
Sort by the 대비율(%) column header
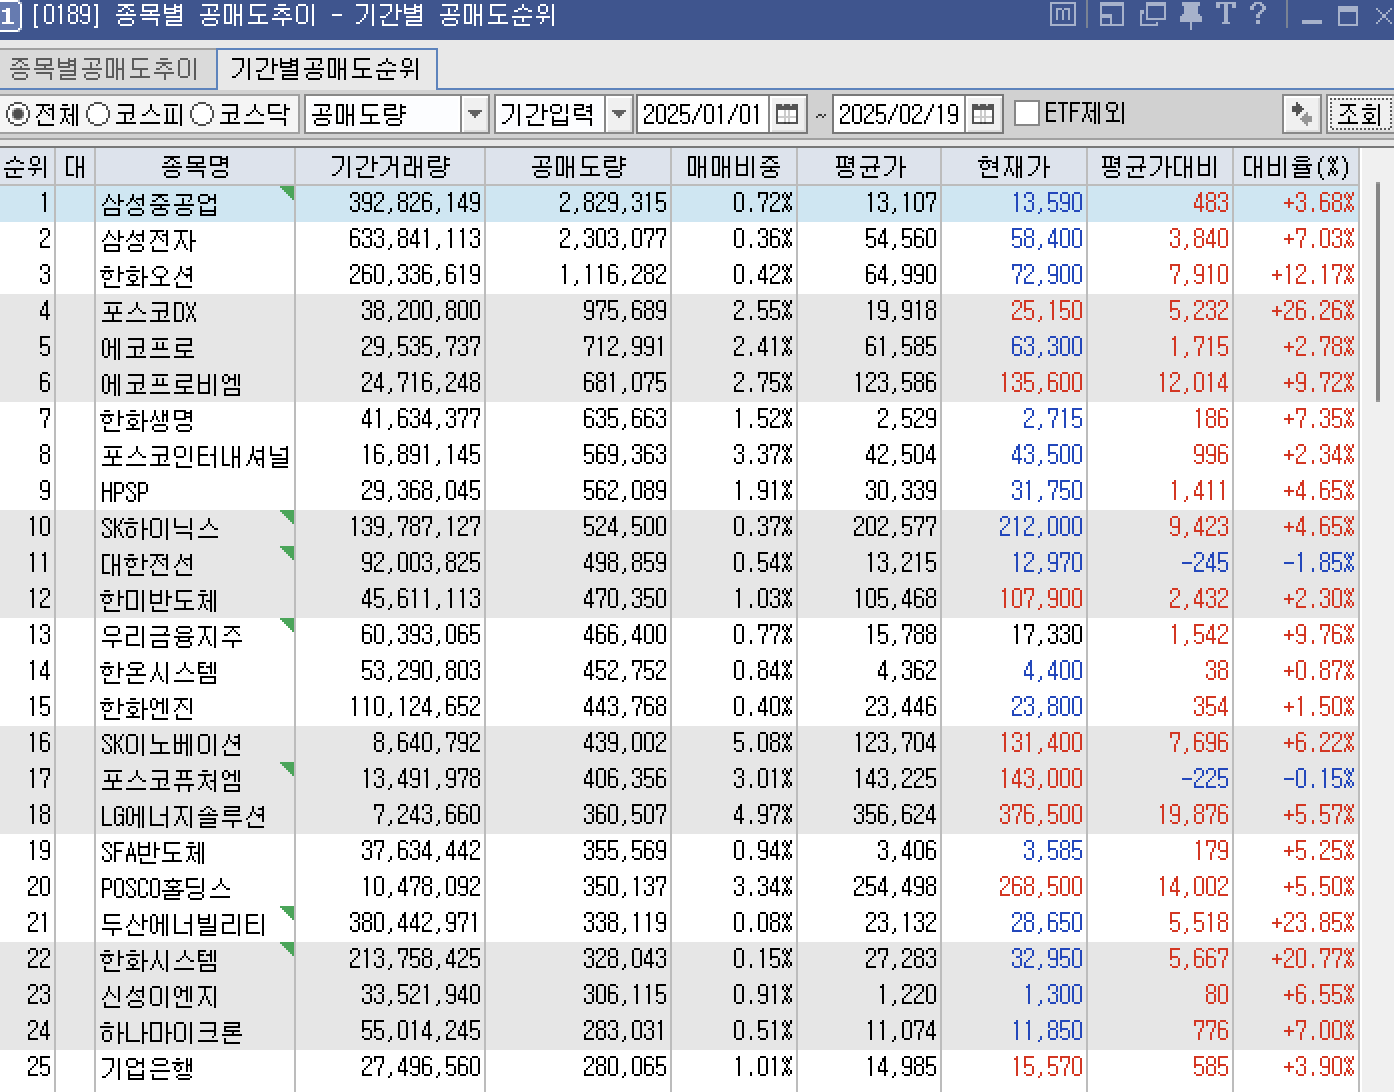point(1296,166)
